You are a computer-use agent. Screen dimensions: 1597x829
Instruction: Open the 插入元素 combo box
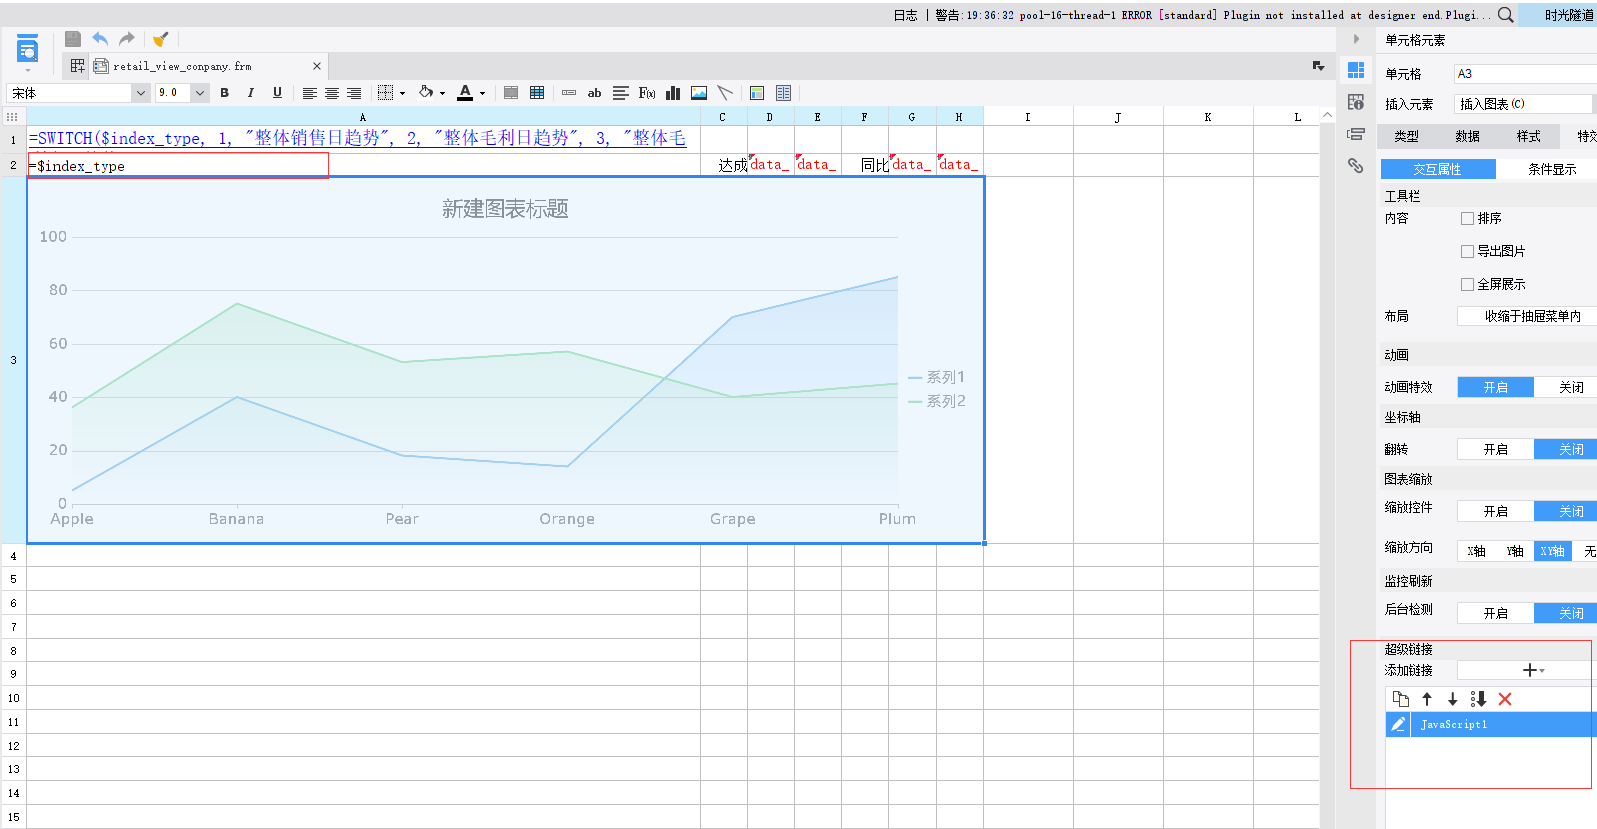[x=1523, y=104]
